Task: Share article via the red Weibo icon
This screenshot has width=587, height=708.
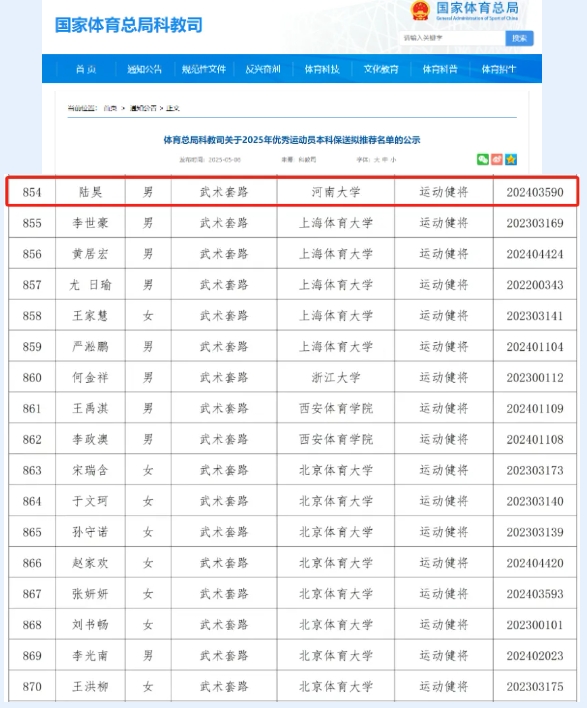Action: [x=497, y=159]
